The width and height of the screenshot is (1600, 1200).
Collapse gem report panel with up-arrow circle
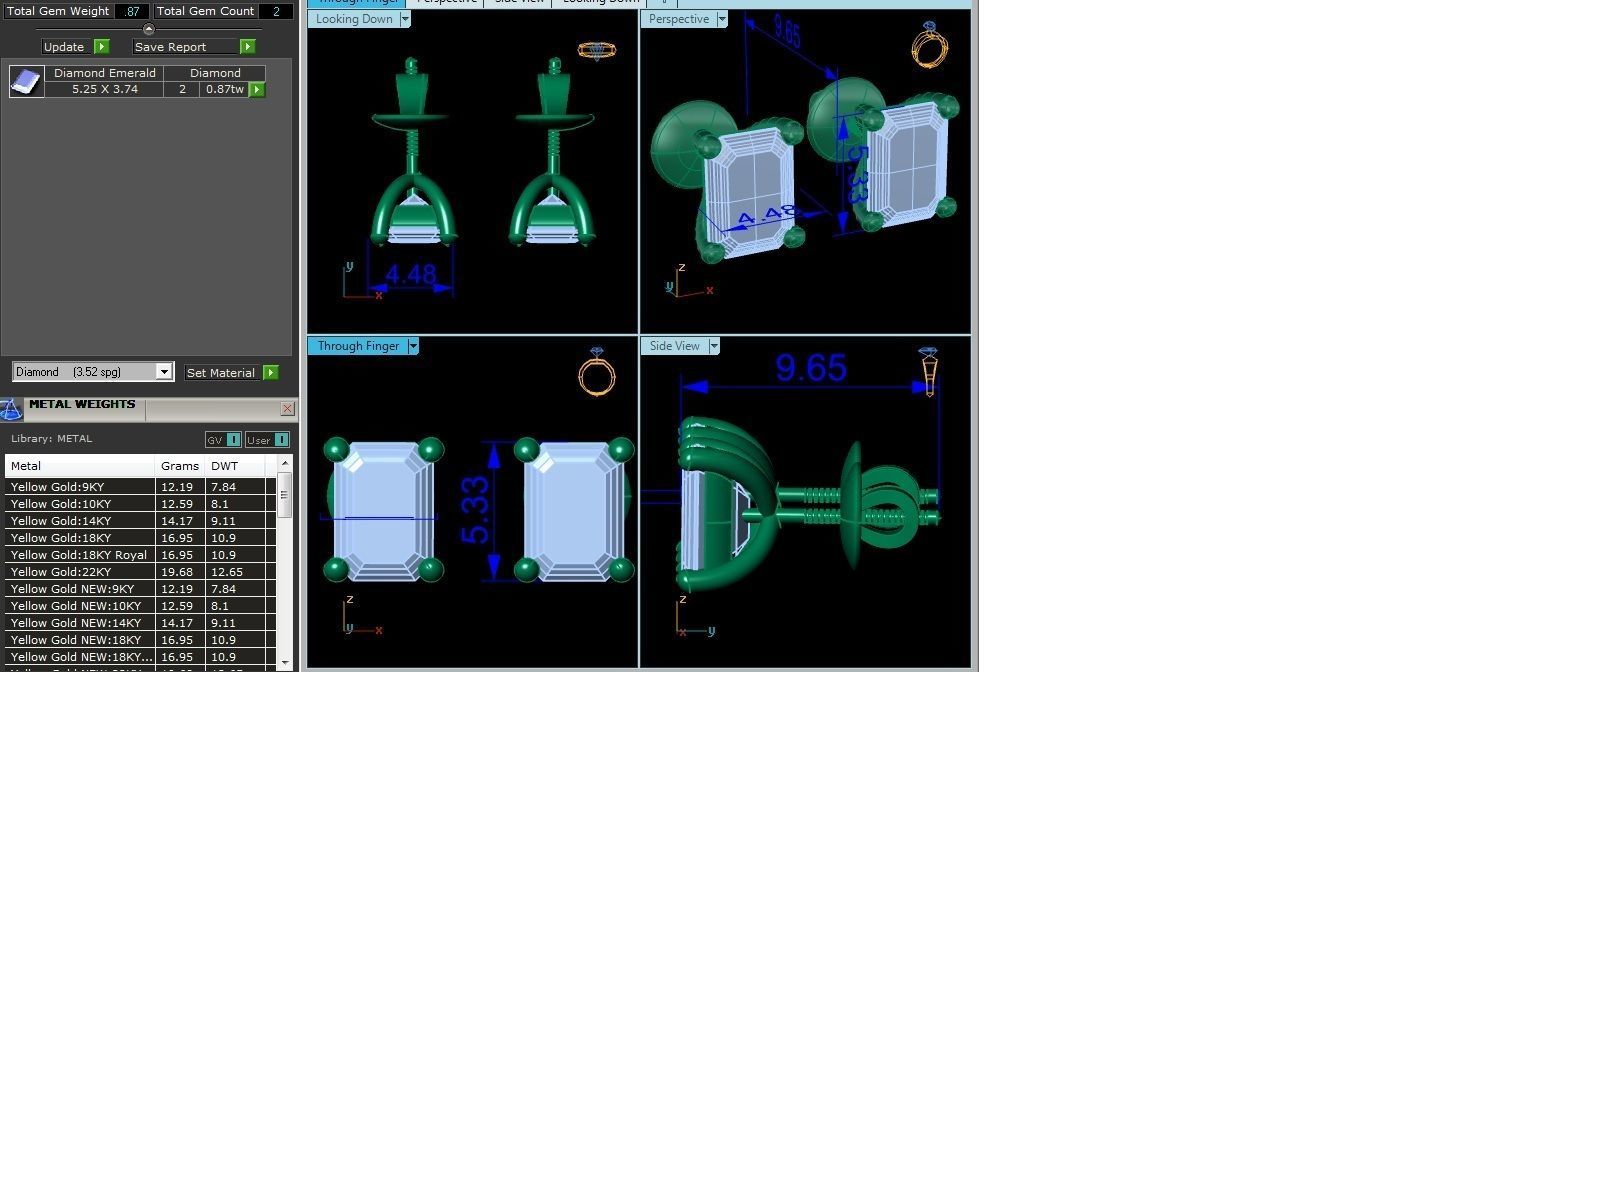(x=149, y=29)
